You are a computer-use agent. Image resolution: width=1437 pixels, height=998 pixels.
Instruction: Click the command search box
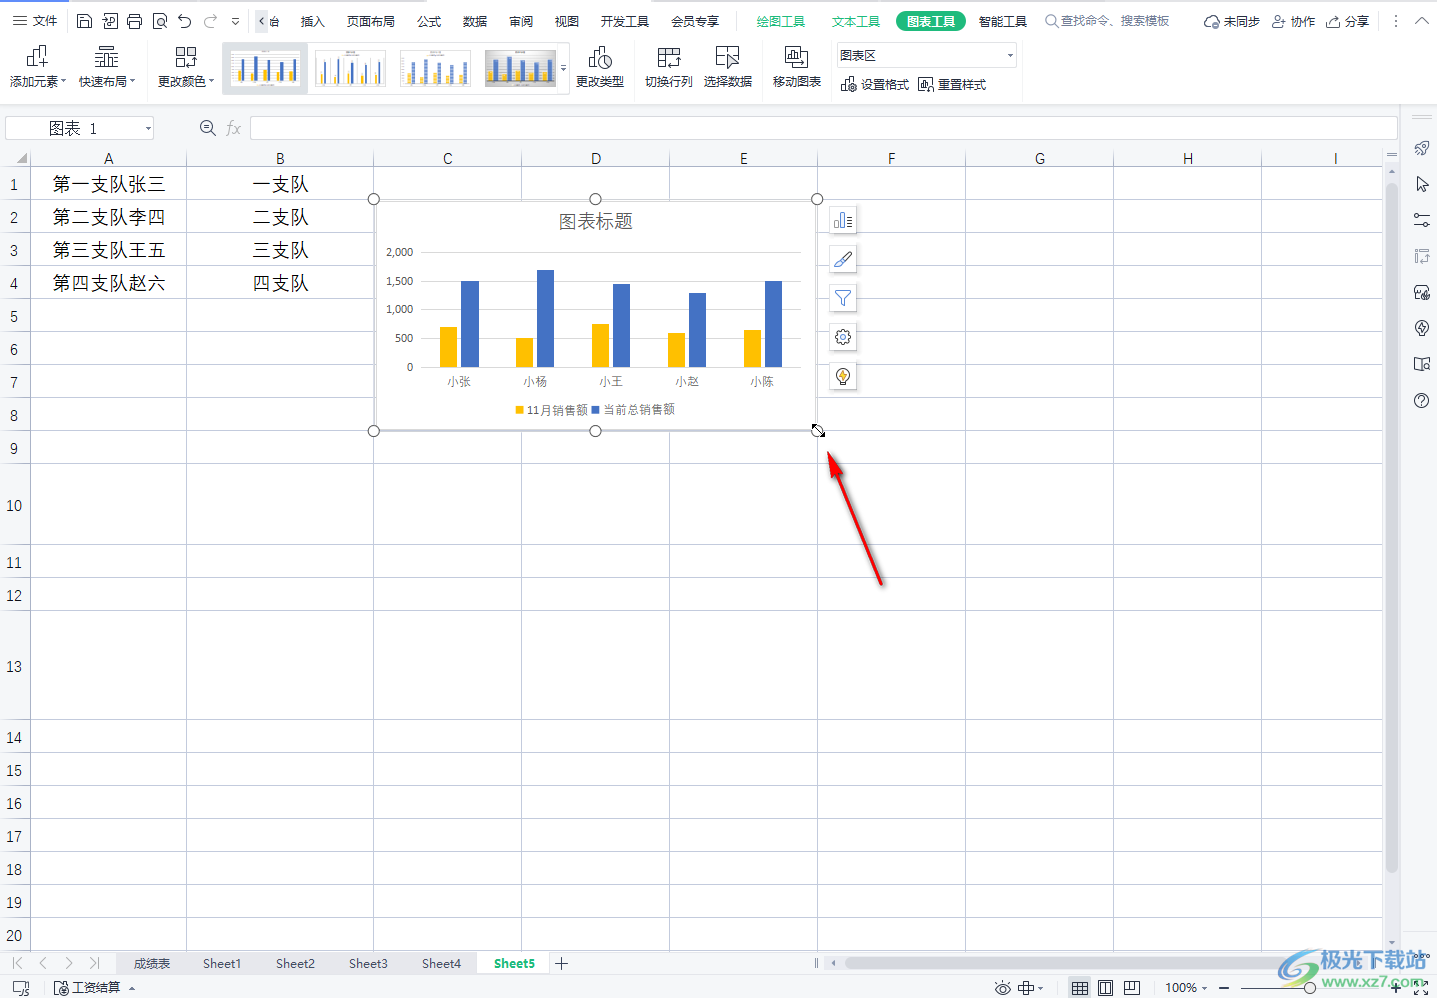click(1108, 21)
